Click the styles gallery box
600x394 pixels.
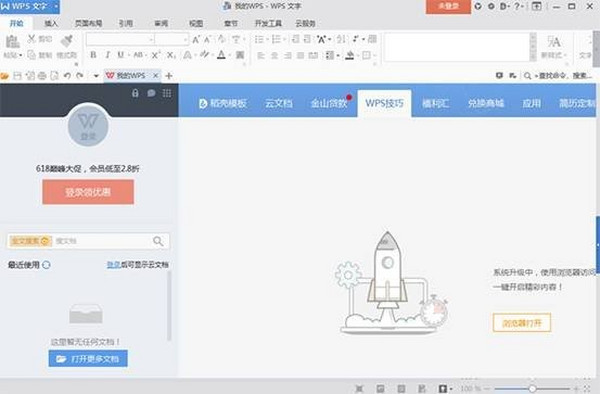pos(457,47)
